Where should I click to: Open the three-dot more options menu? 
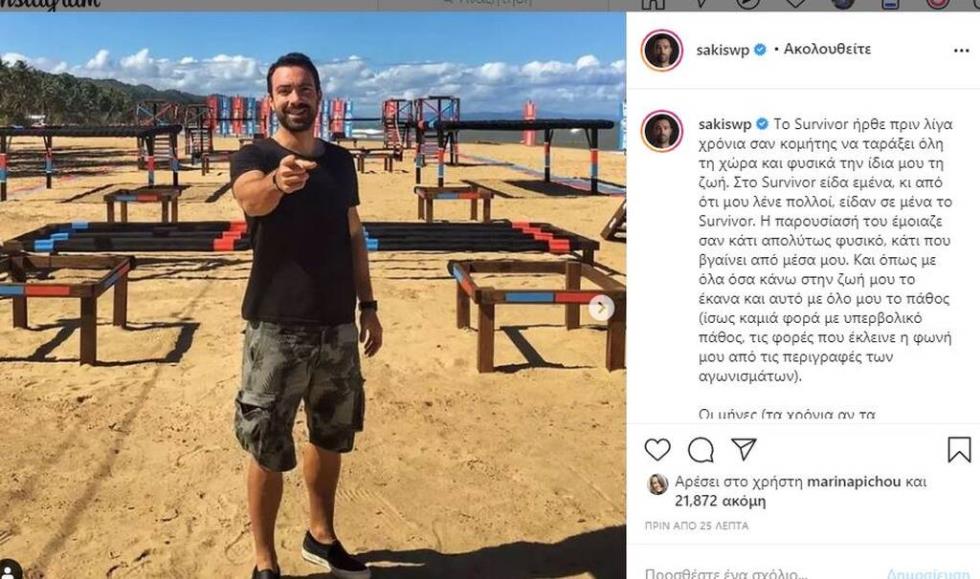point(961,51)
